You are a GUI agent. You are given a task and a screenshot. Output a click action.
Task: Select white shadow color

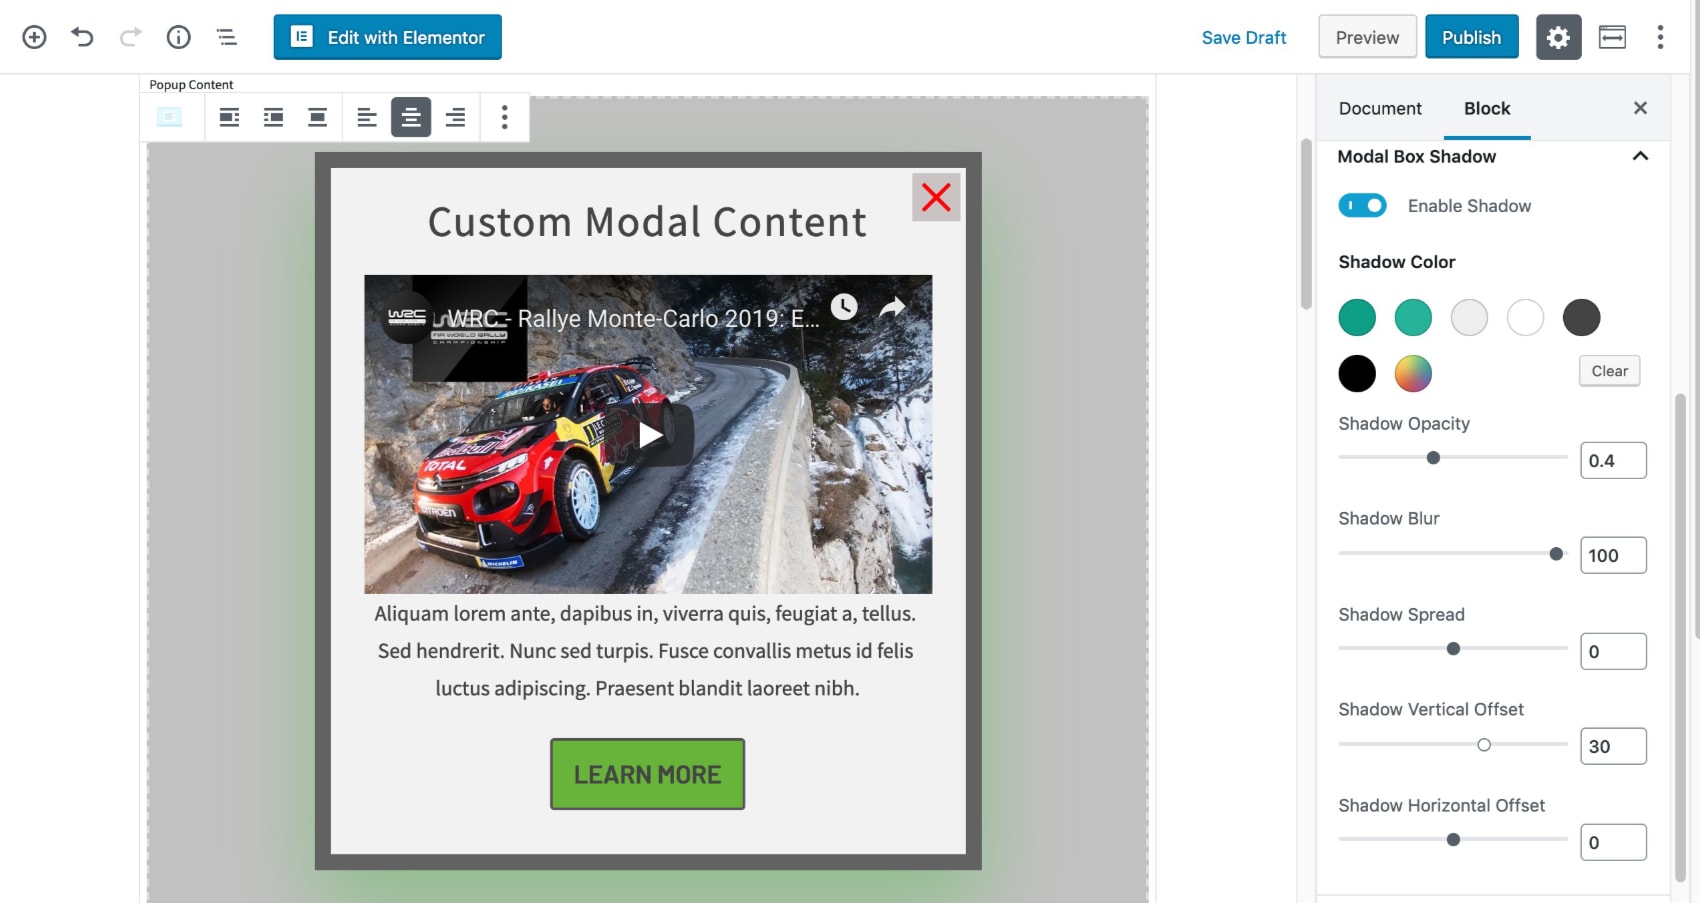coord(1525,317)
